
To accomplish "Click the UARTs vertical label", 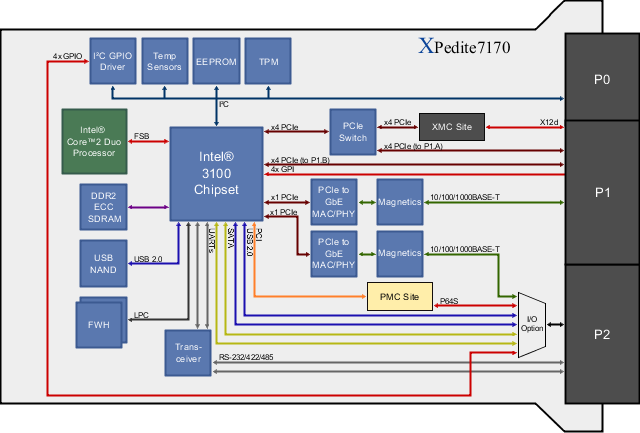I will tap(211, 241).
